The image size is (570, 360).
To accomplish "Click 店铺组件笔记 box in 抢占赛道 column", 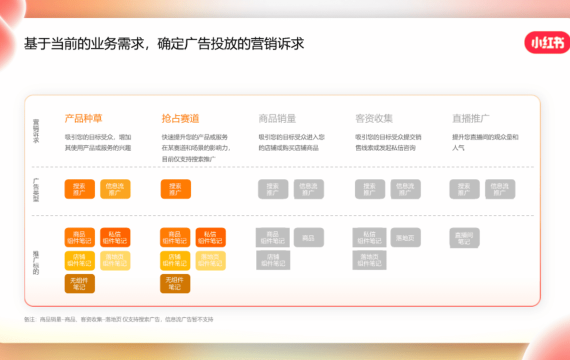I will [x=175, y=260].
